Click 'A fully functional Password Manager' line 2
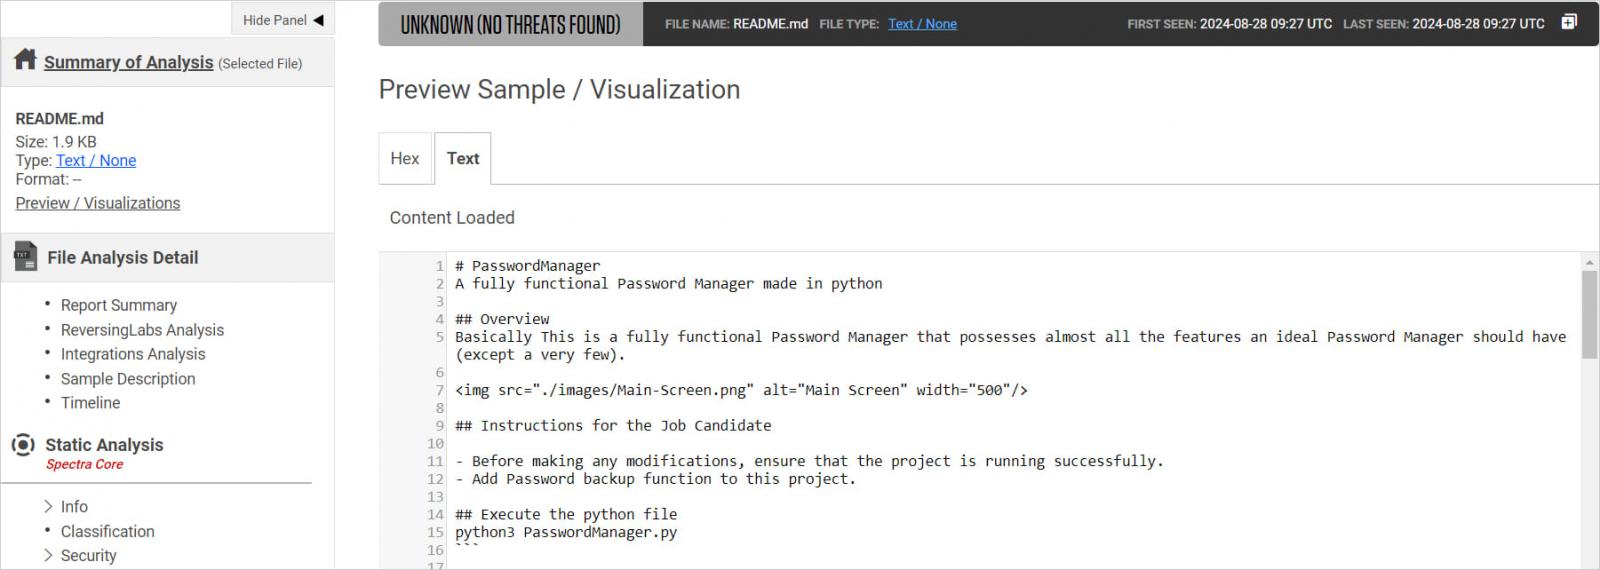1600x570 pixels. click(x=669, y=284)
